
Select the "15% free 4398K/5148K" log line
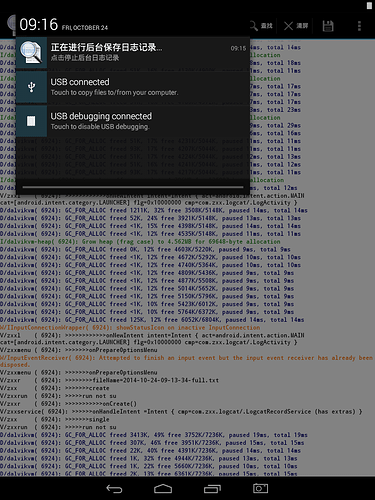coord(150,226)
